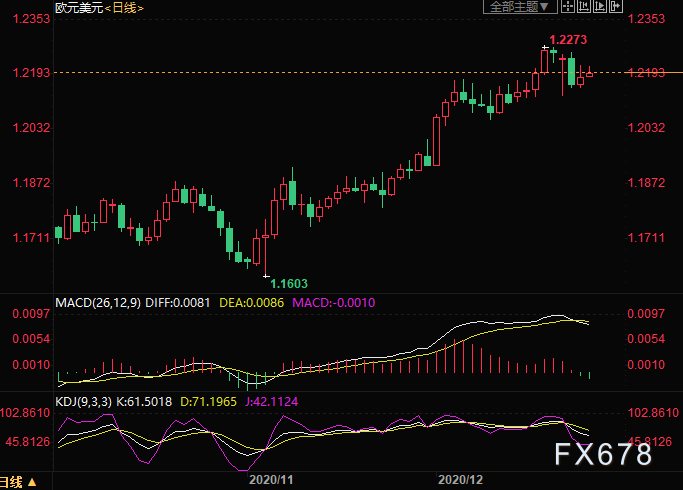Click the MACD(26,12,9) indicator label
This screenshot has width=683, height=490.
(x=97, y=299)
